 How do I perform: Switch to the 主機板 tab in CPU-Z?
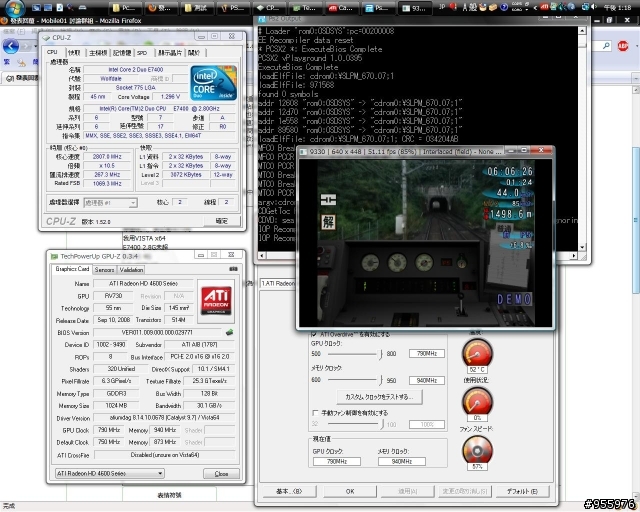98,53
